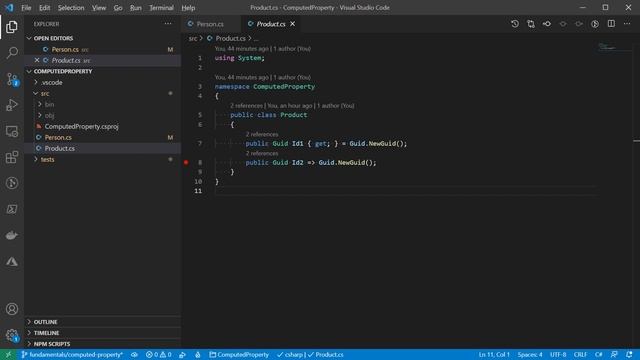
Task: Open the Docker view in activity bar
Action: point(12,236)
